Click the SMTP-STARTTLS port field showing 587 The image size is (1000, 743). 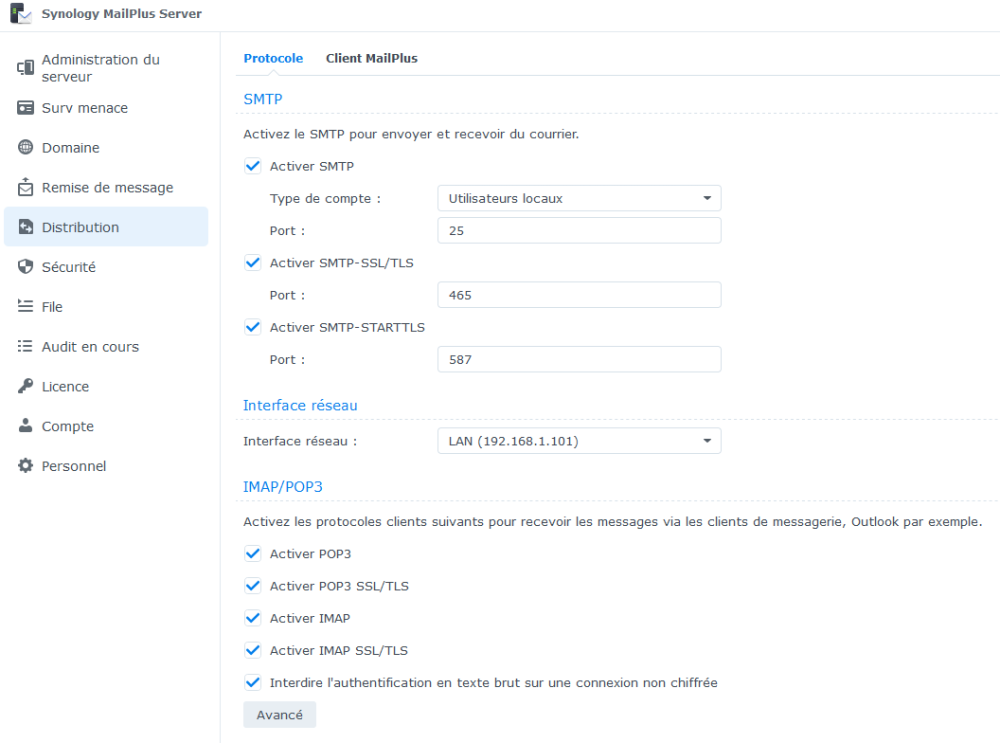[579, 360]
